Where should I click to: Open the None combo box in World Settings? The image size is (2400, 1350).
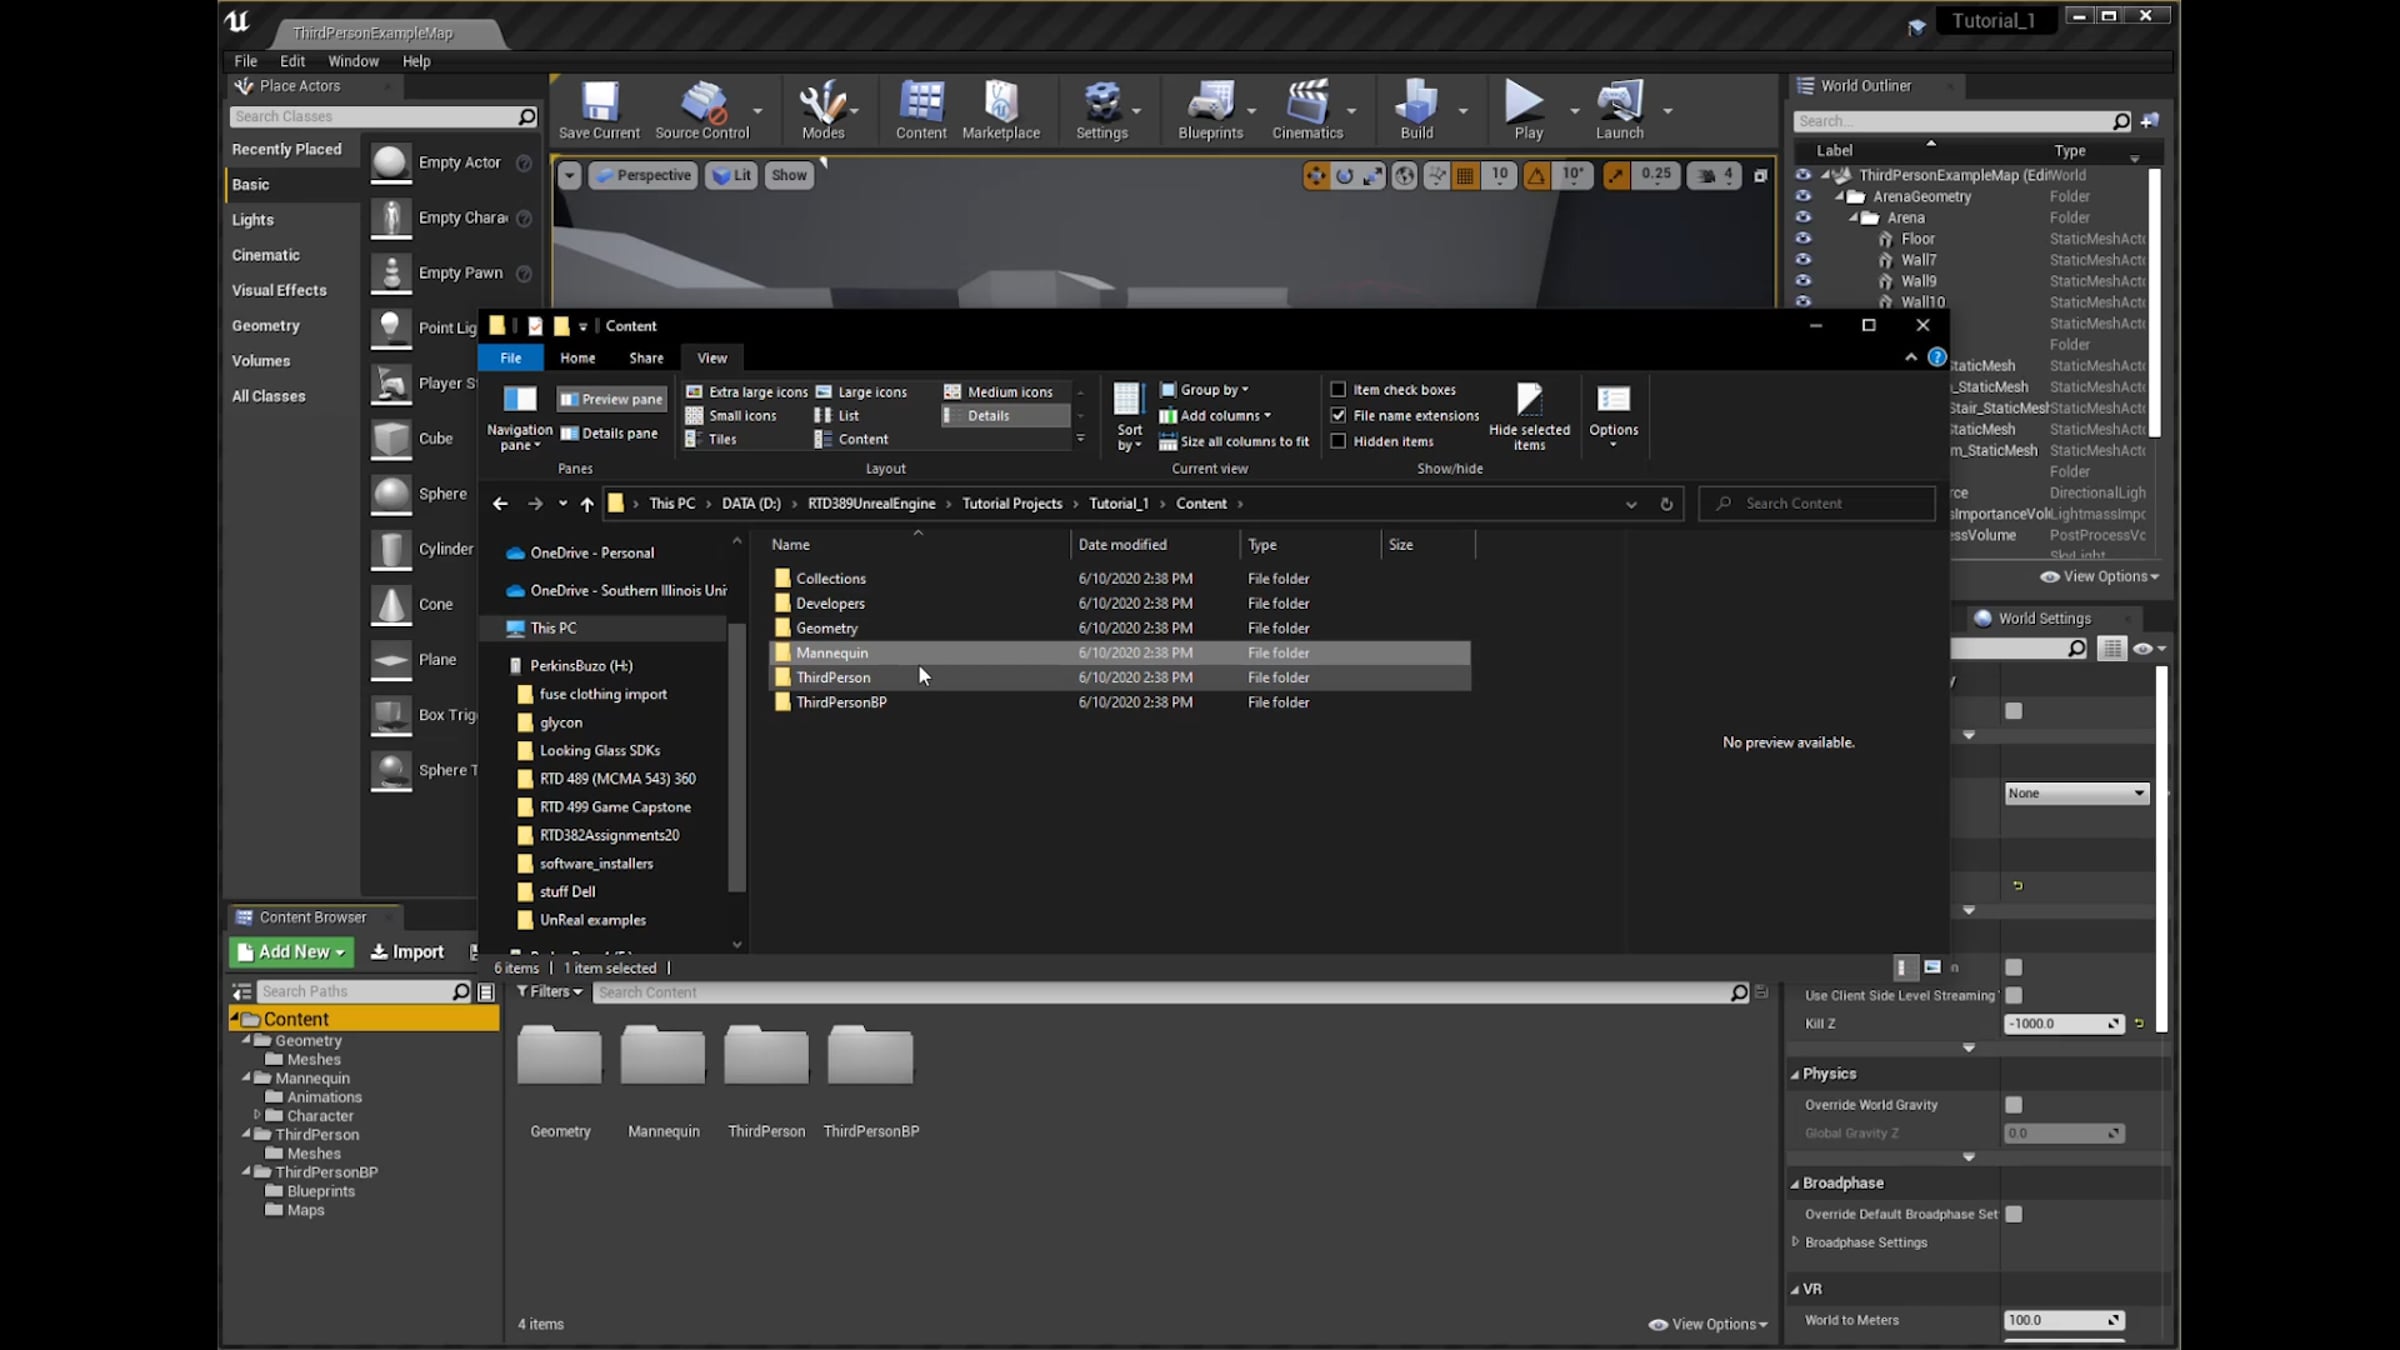point(2076,793)
